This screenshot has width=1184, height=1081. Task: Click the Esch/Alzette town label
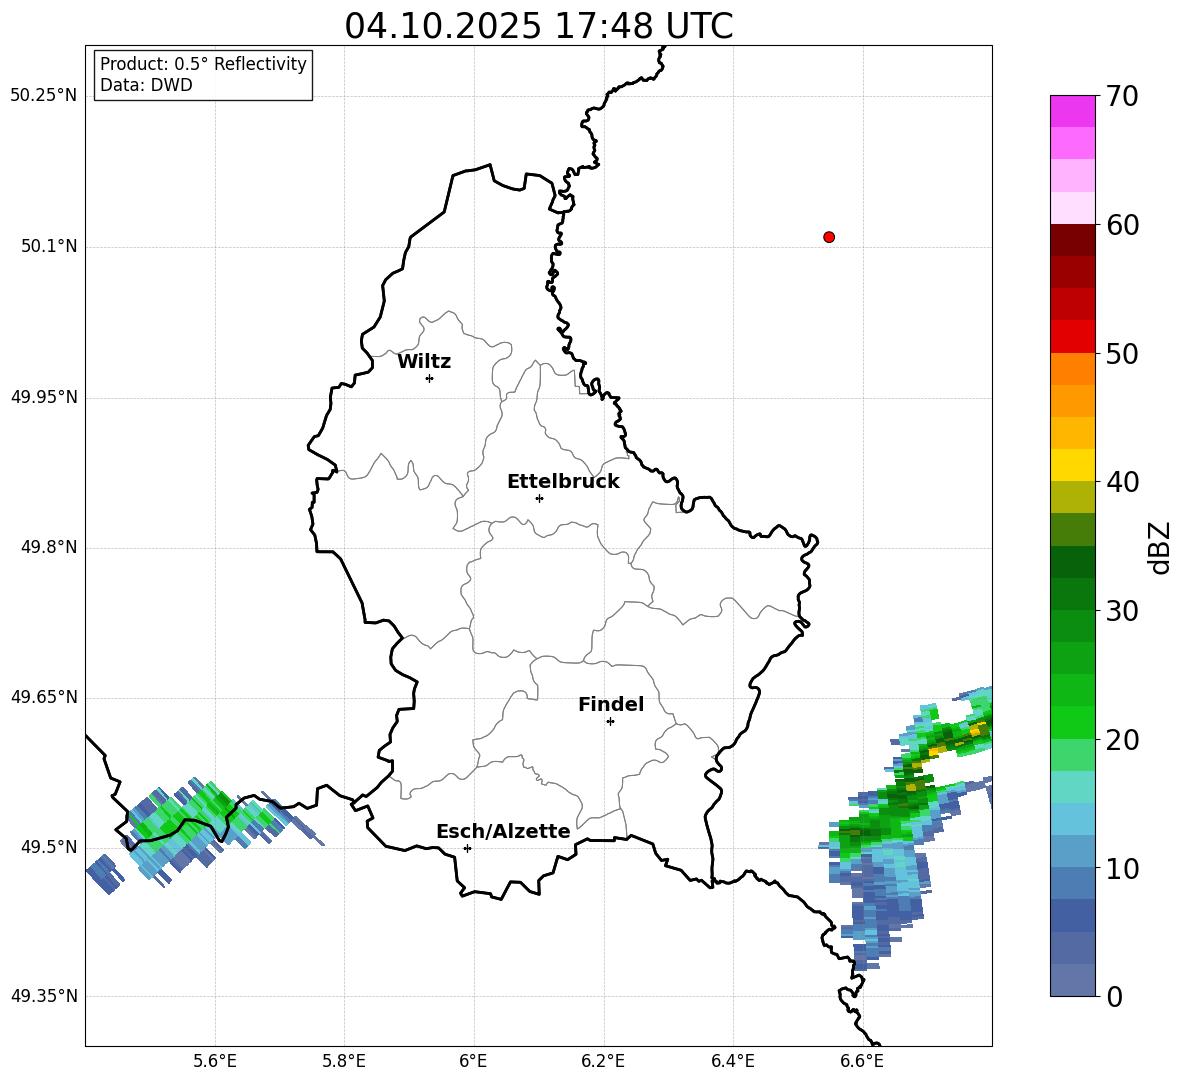(x=503, y=831)
